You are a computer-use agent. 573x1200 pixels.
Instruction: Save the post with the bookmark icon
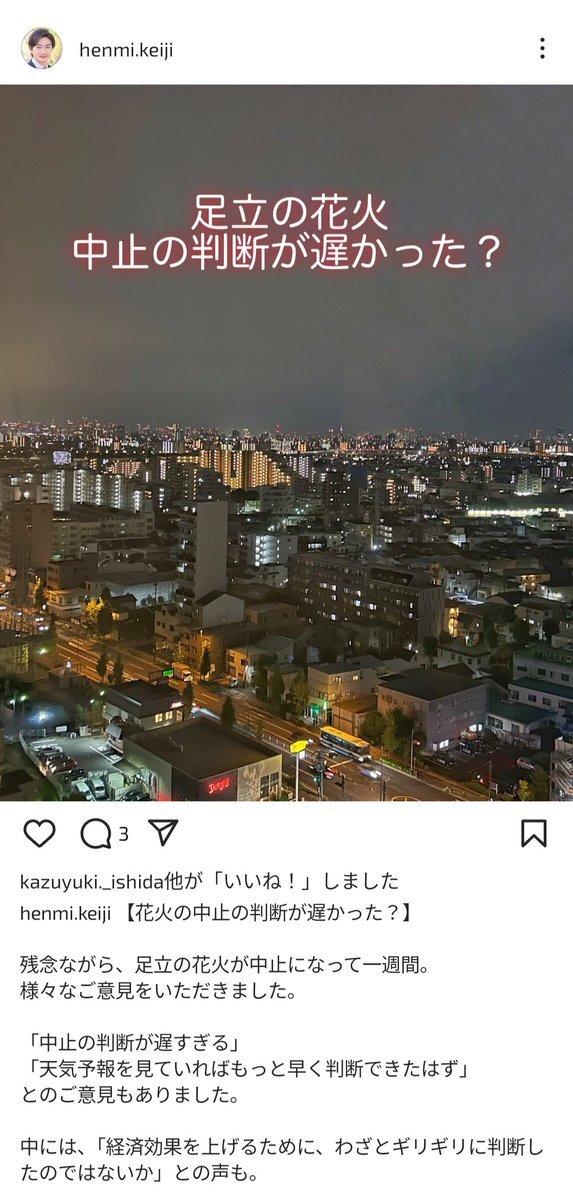[x=534, y=833]
